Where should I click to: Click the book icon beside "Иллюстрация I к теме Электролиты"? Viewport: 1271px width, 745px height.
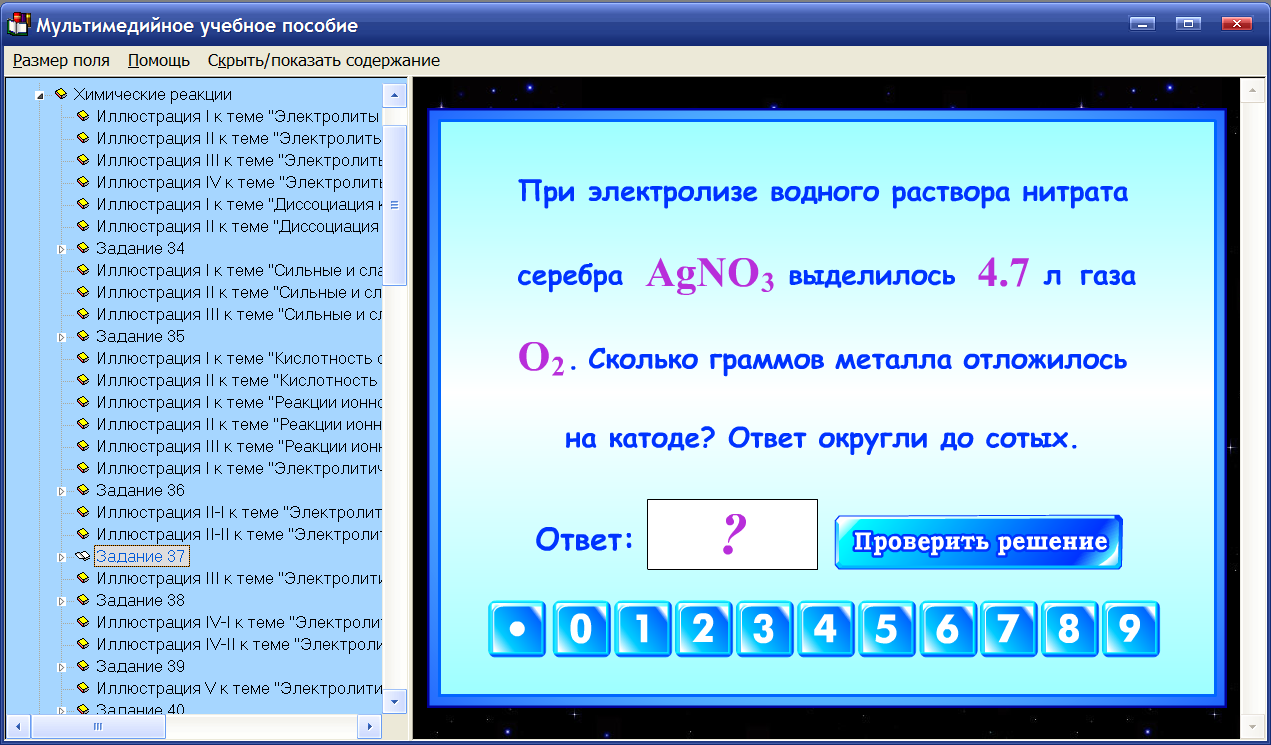tap(85, 116)
